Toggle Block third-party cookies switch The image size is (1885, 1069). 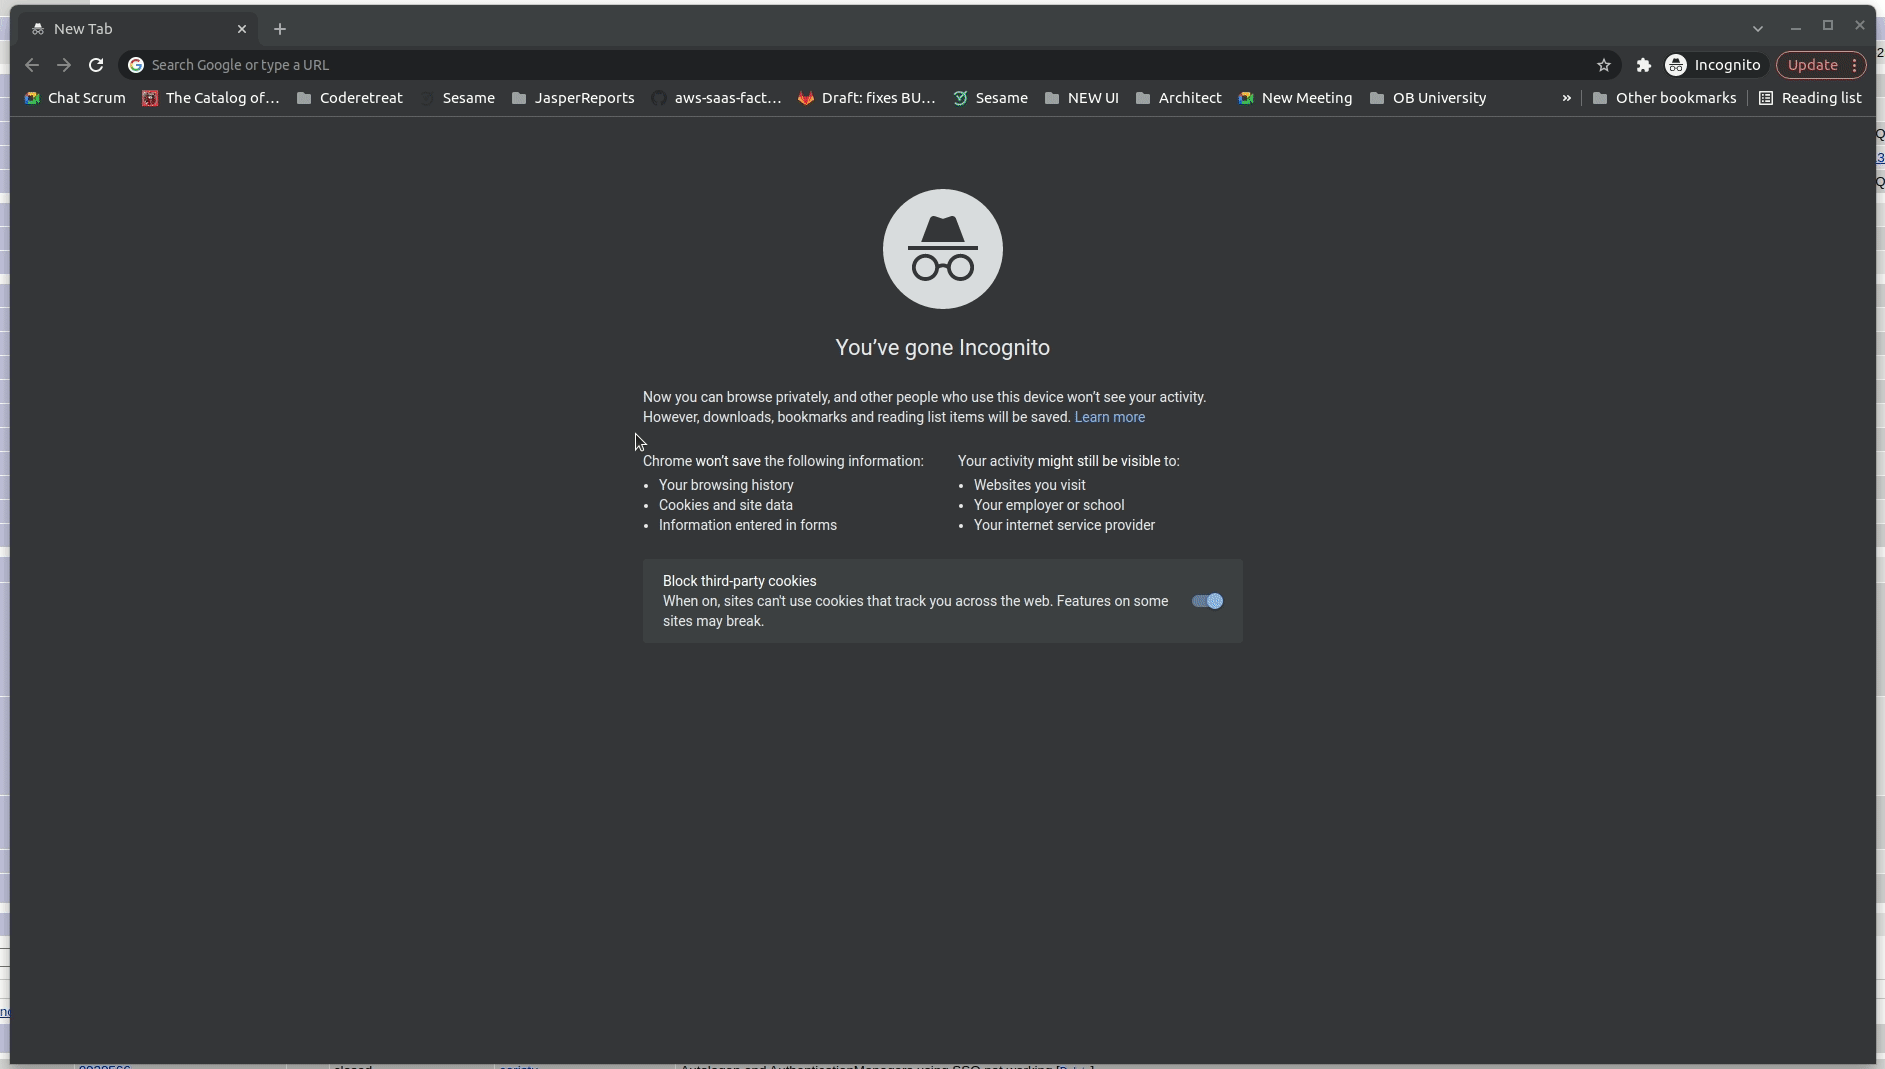1207,601
